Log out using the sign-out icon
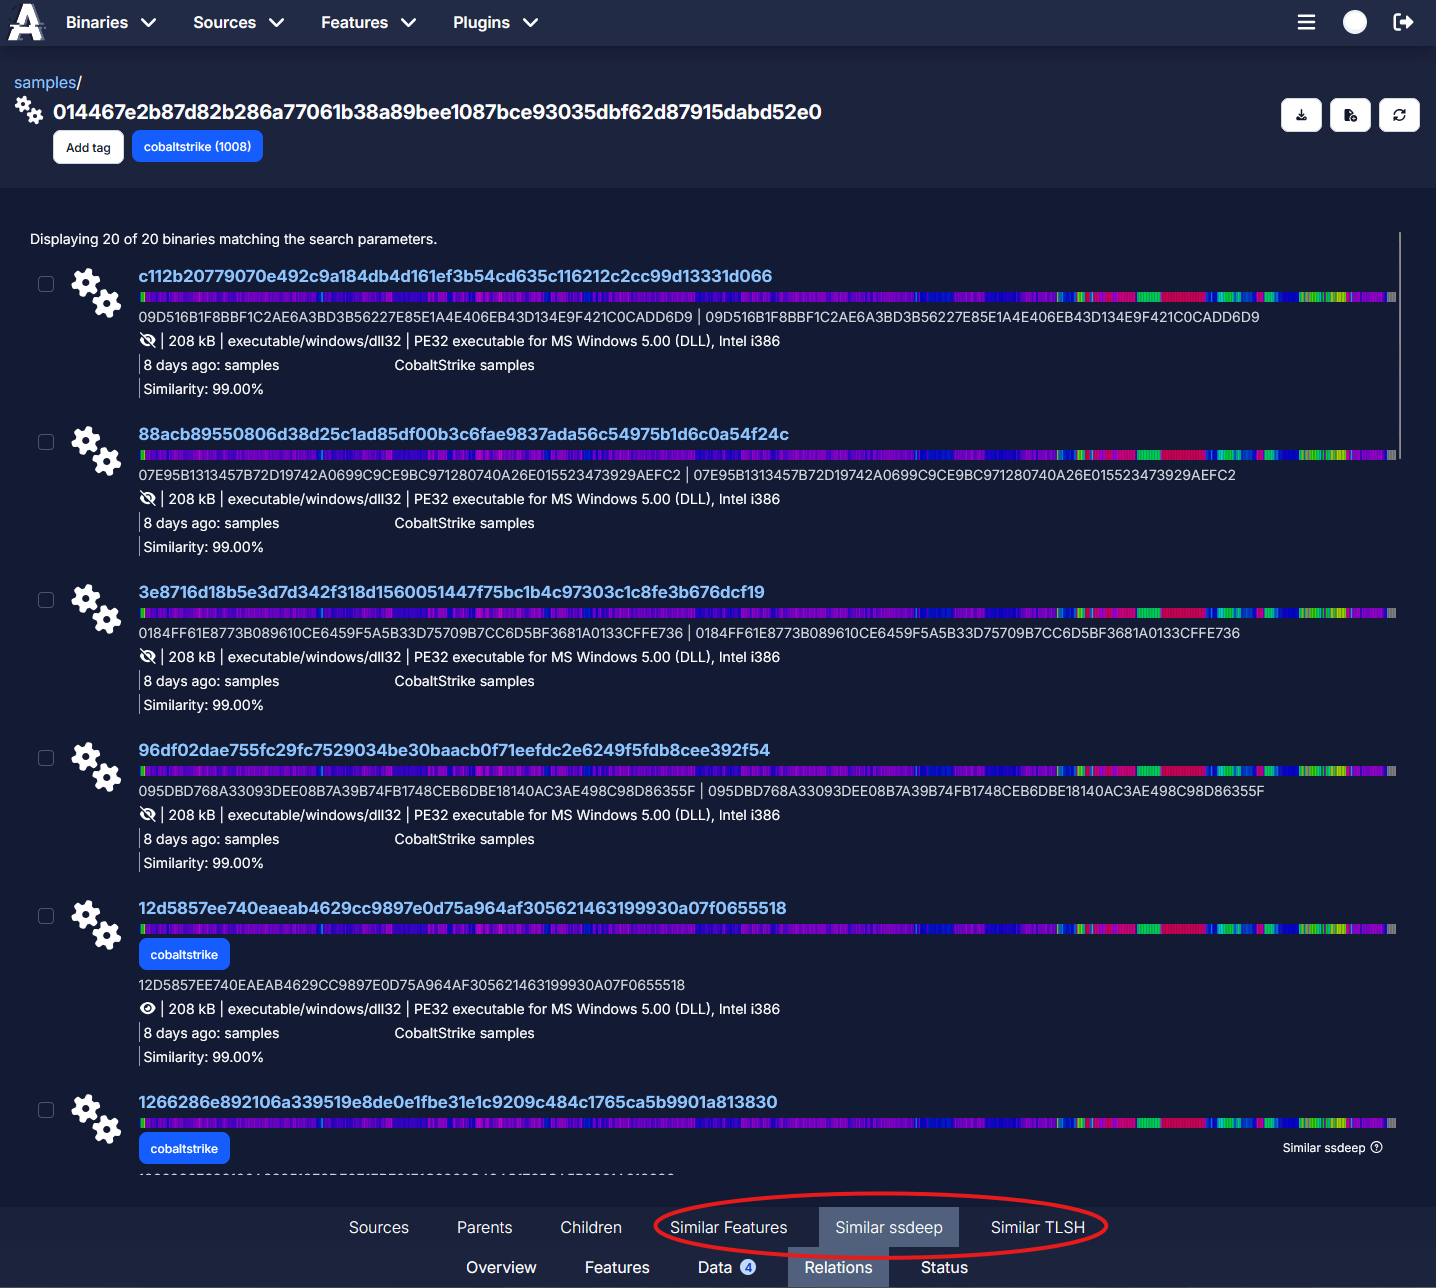1436x1288 pixels. (x=1402, y=22)
